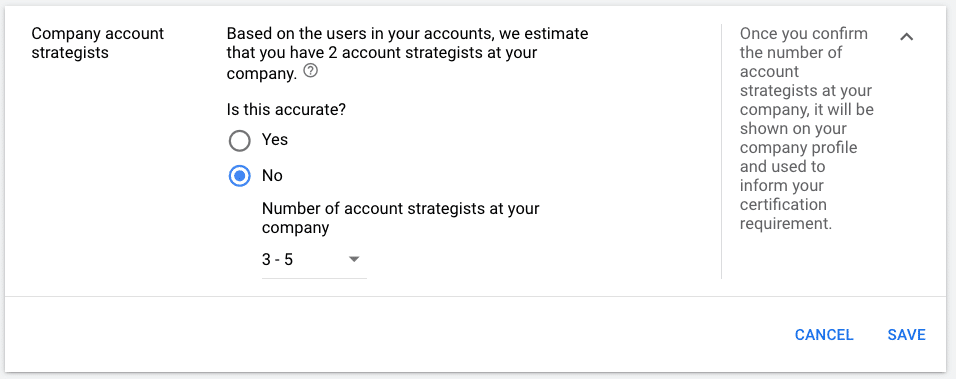This screenshot has width=956, height=379.
Task: Click the estimate description about 2 strategists
Action: pyautogui.click(x=407, y=52)
